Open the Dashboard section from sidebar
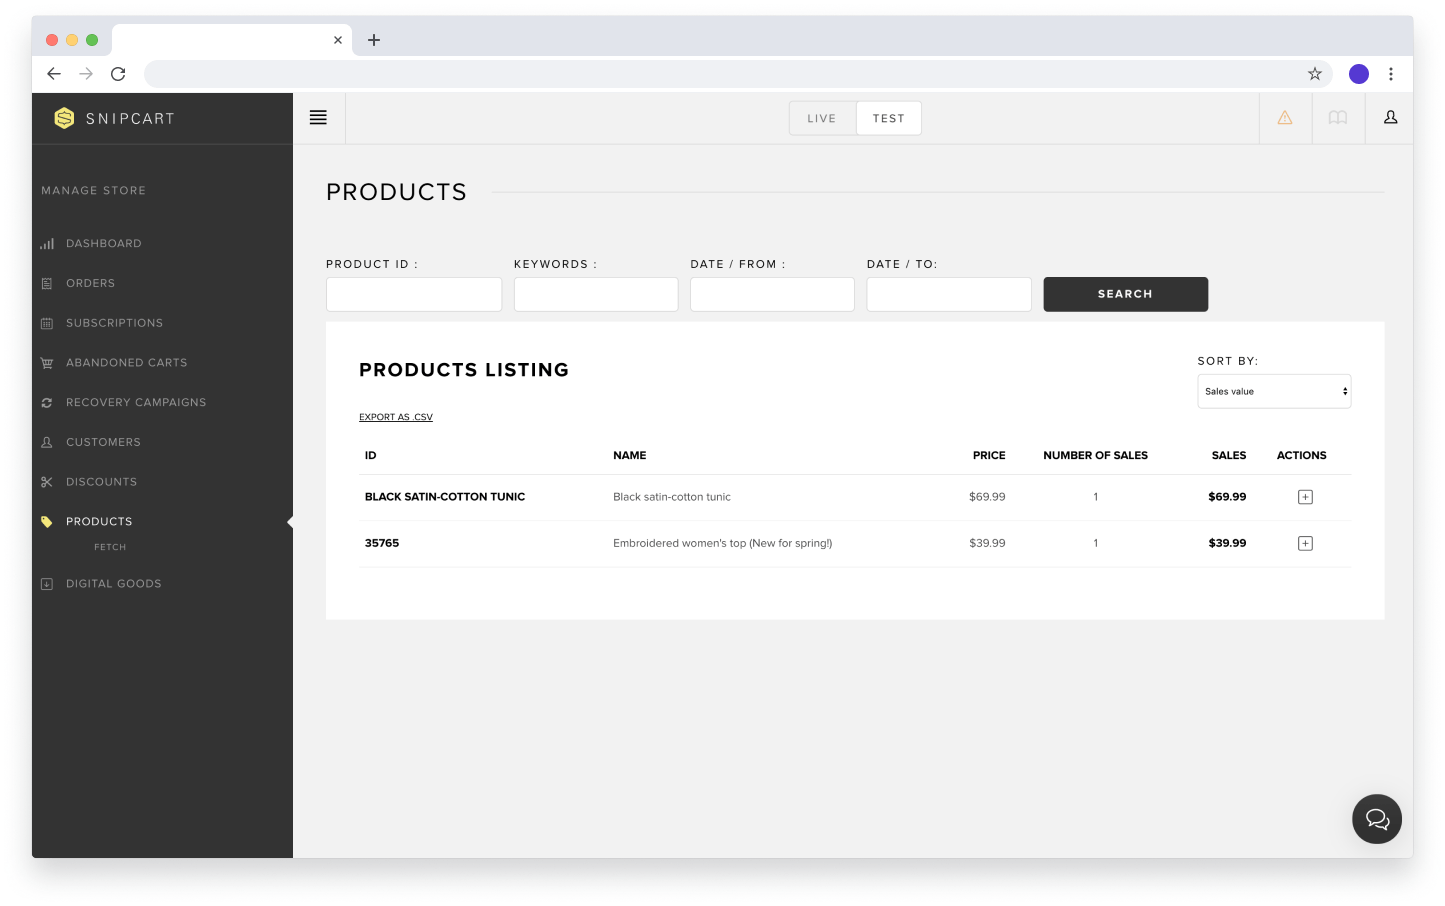This screenshot has height=906, width=1445. pyautogui.click(x=47, y=243)
